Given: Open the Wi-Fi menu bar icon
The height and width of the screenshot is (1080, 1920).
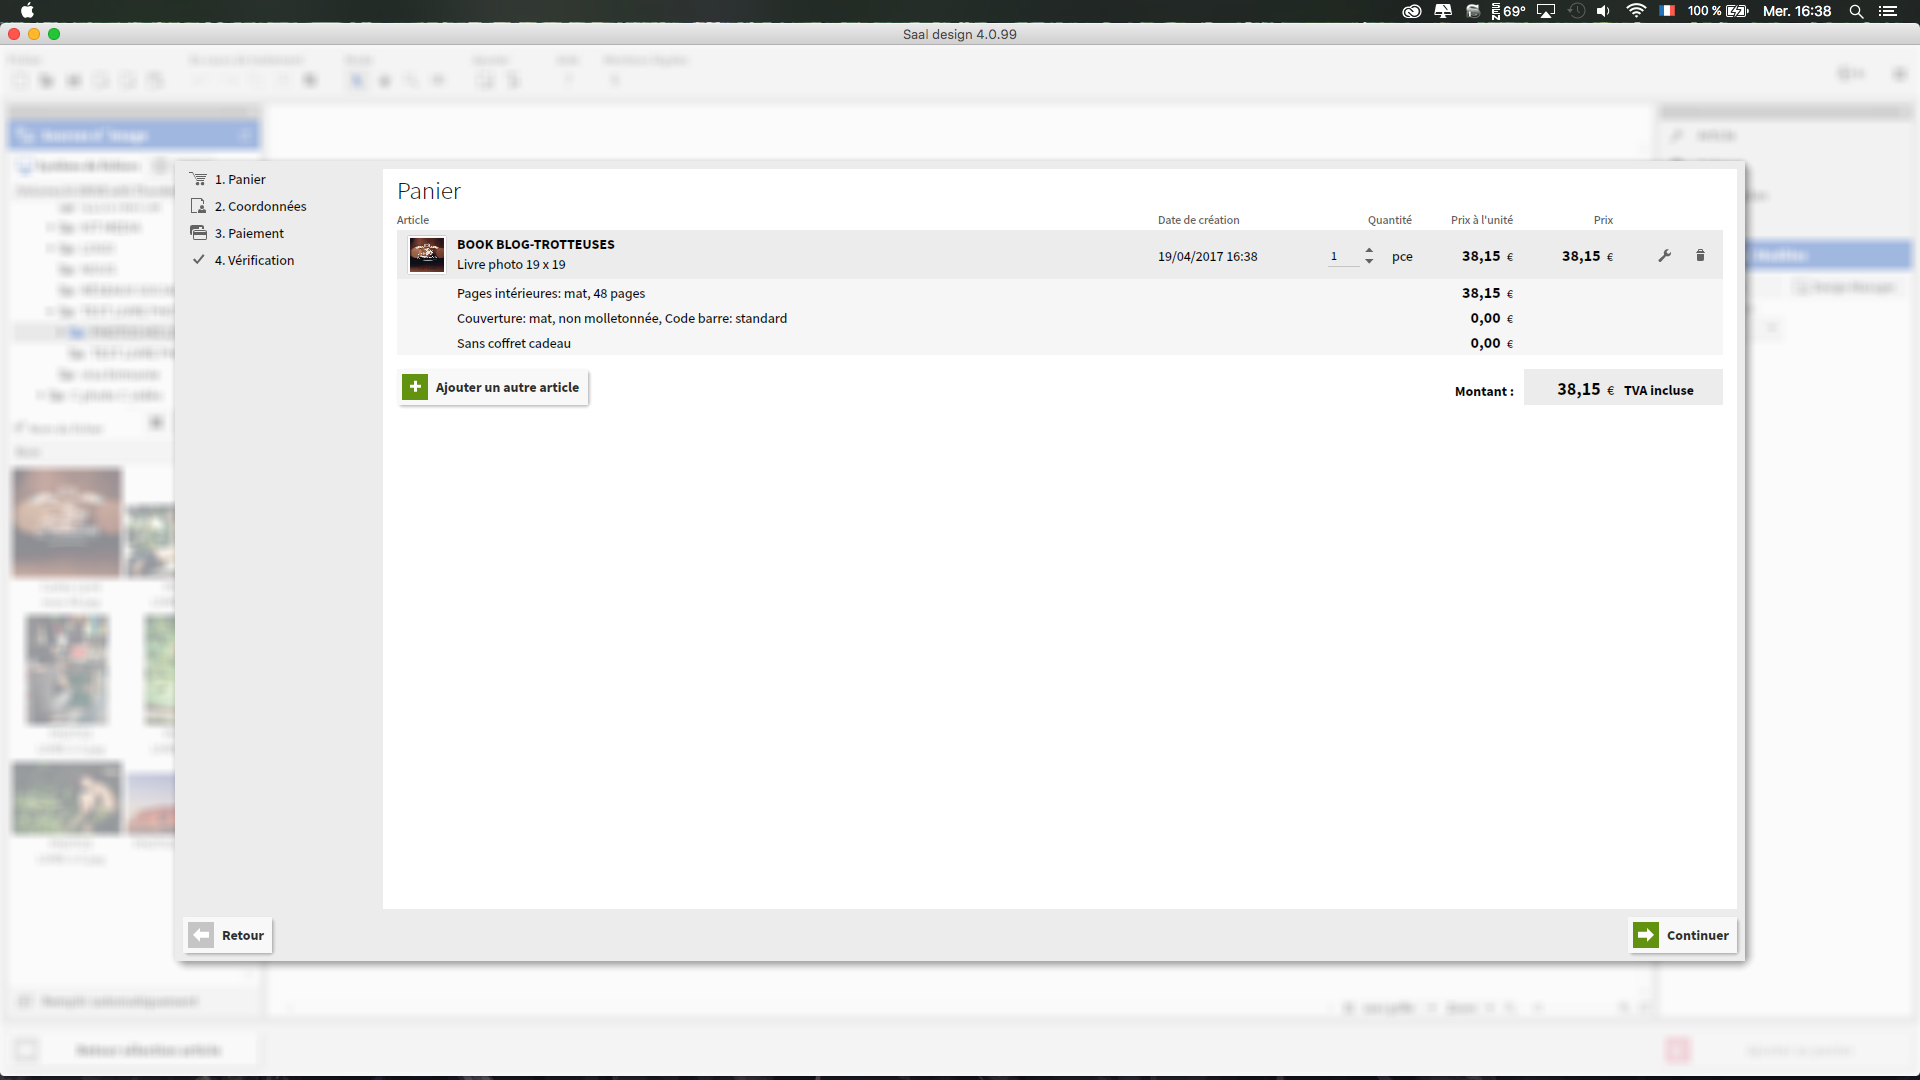Looking at the screenshot, I should (1636, 11).
